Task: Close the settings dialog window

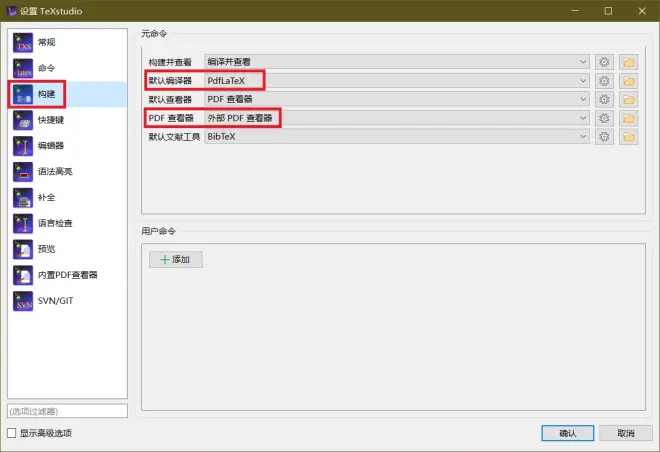Action: pyautogui.click(x=642, y=11)
